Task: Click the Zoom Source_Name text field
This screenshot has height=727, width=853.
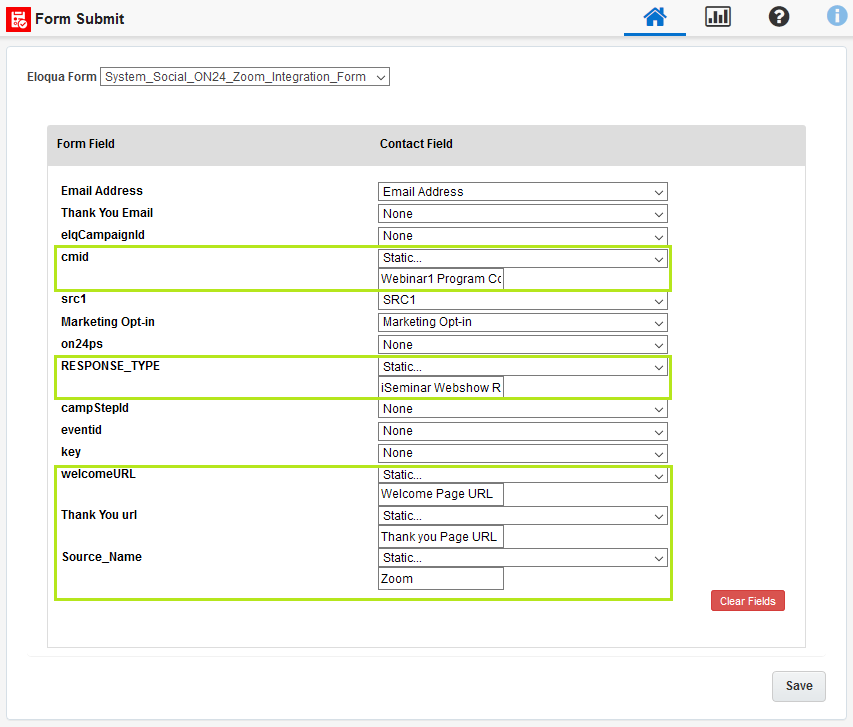Action: (x=441, y=579)
